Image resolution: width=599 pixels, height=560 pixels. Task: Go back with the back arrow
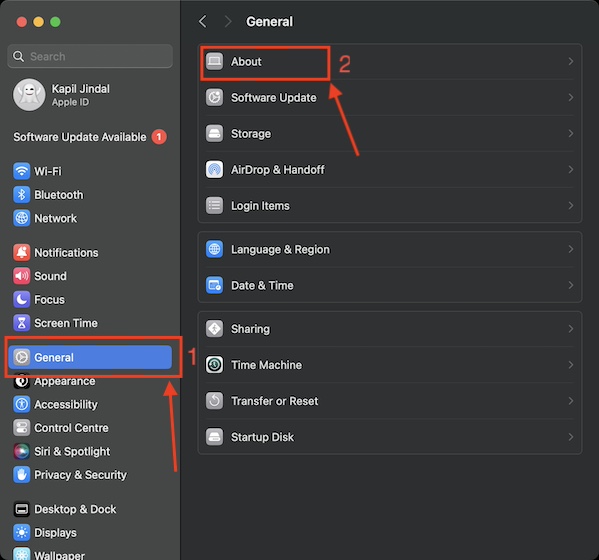tap(203, 21)
